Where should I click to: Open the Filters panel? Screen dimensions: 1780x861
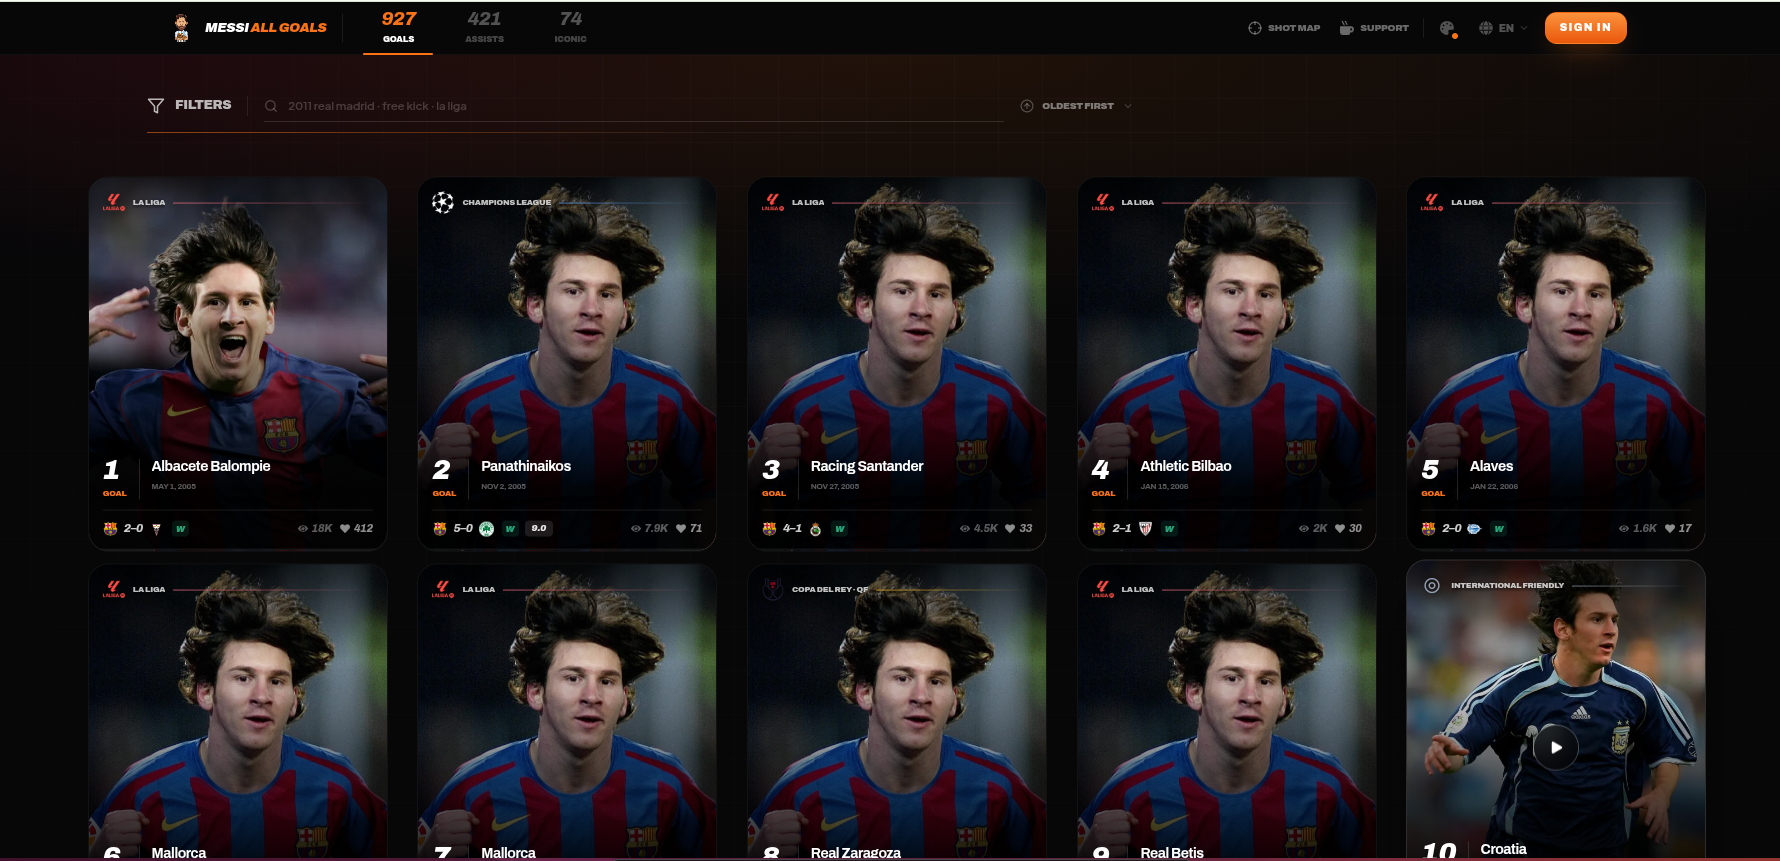pyautogui.click(x=190, y=105)
